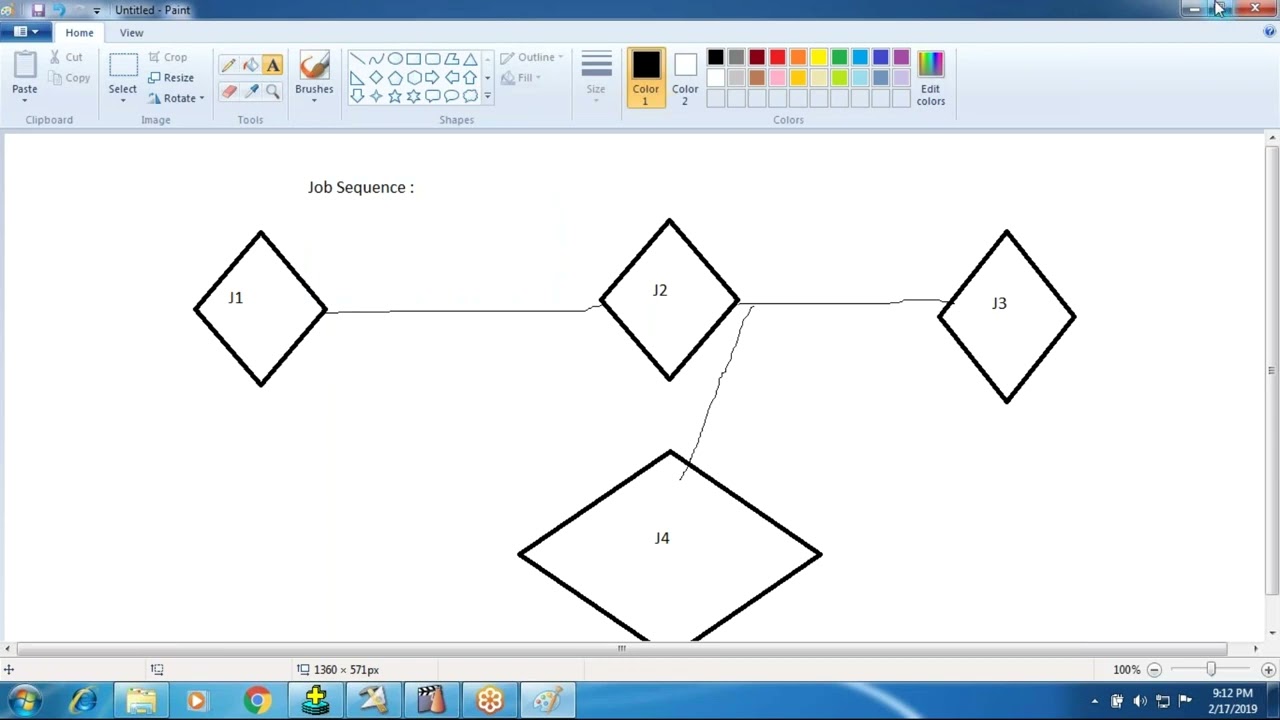Image resolution: width=1280 pixels, height=720 pixels.
Task: Select the Color picker eyedropper tool
Action: (x=251, y=91)
